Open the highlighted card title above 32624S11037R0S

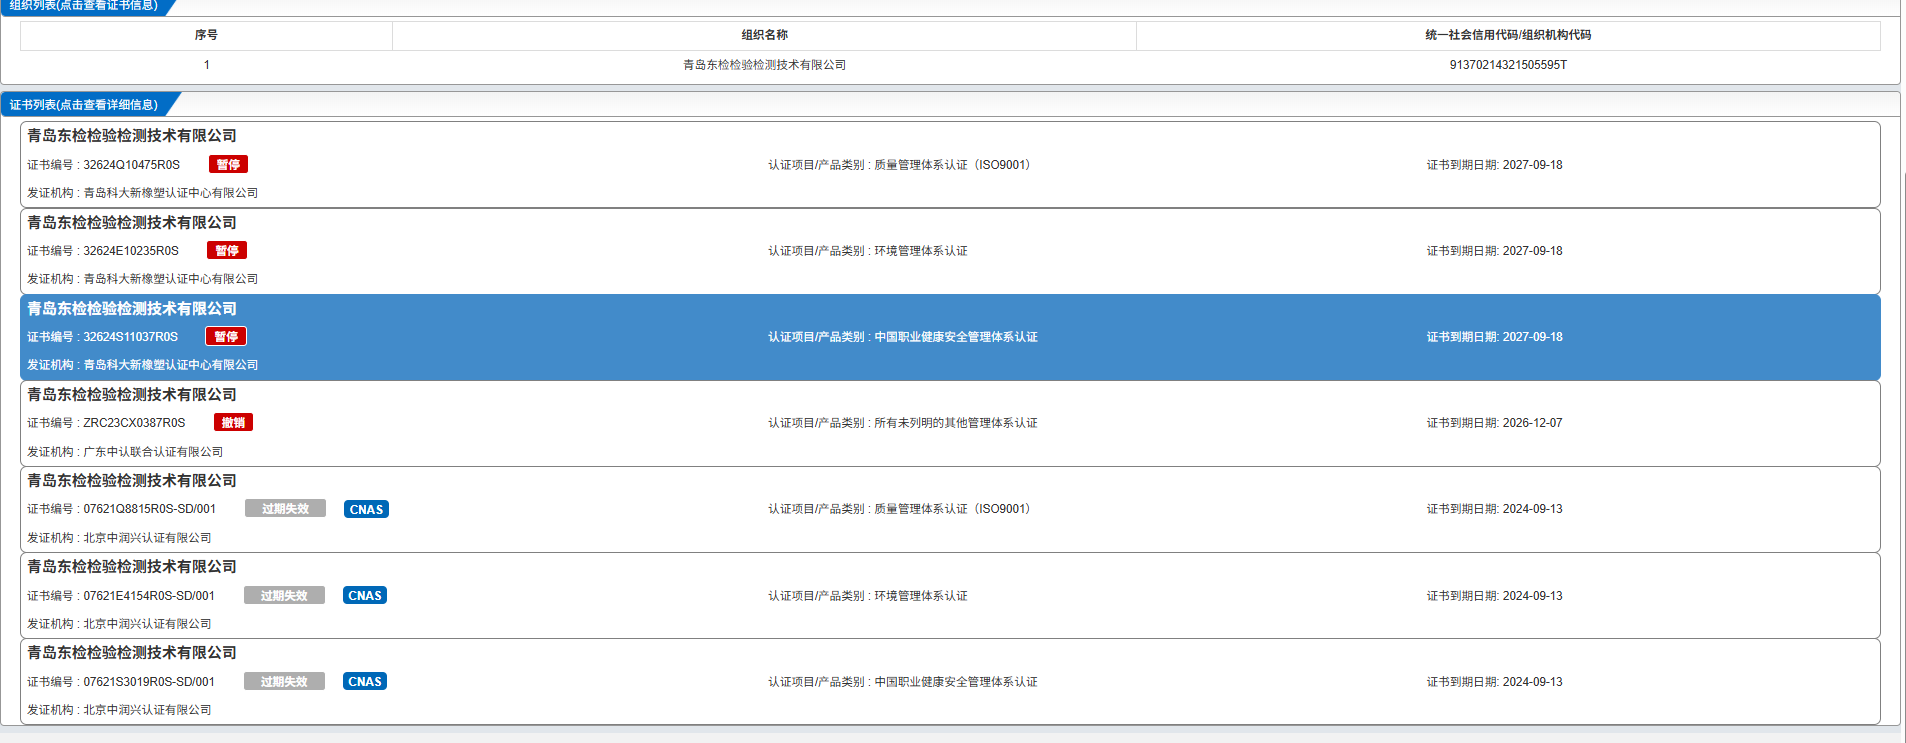[132, 308]
